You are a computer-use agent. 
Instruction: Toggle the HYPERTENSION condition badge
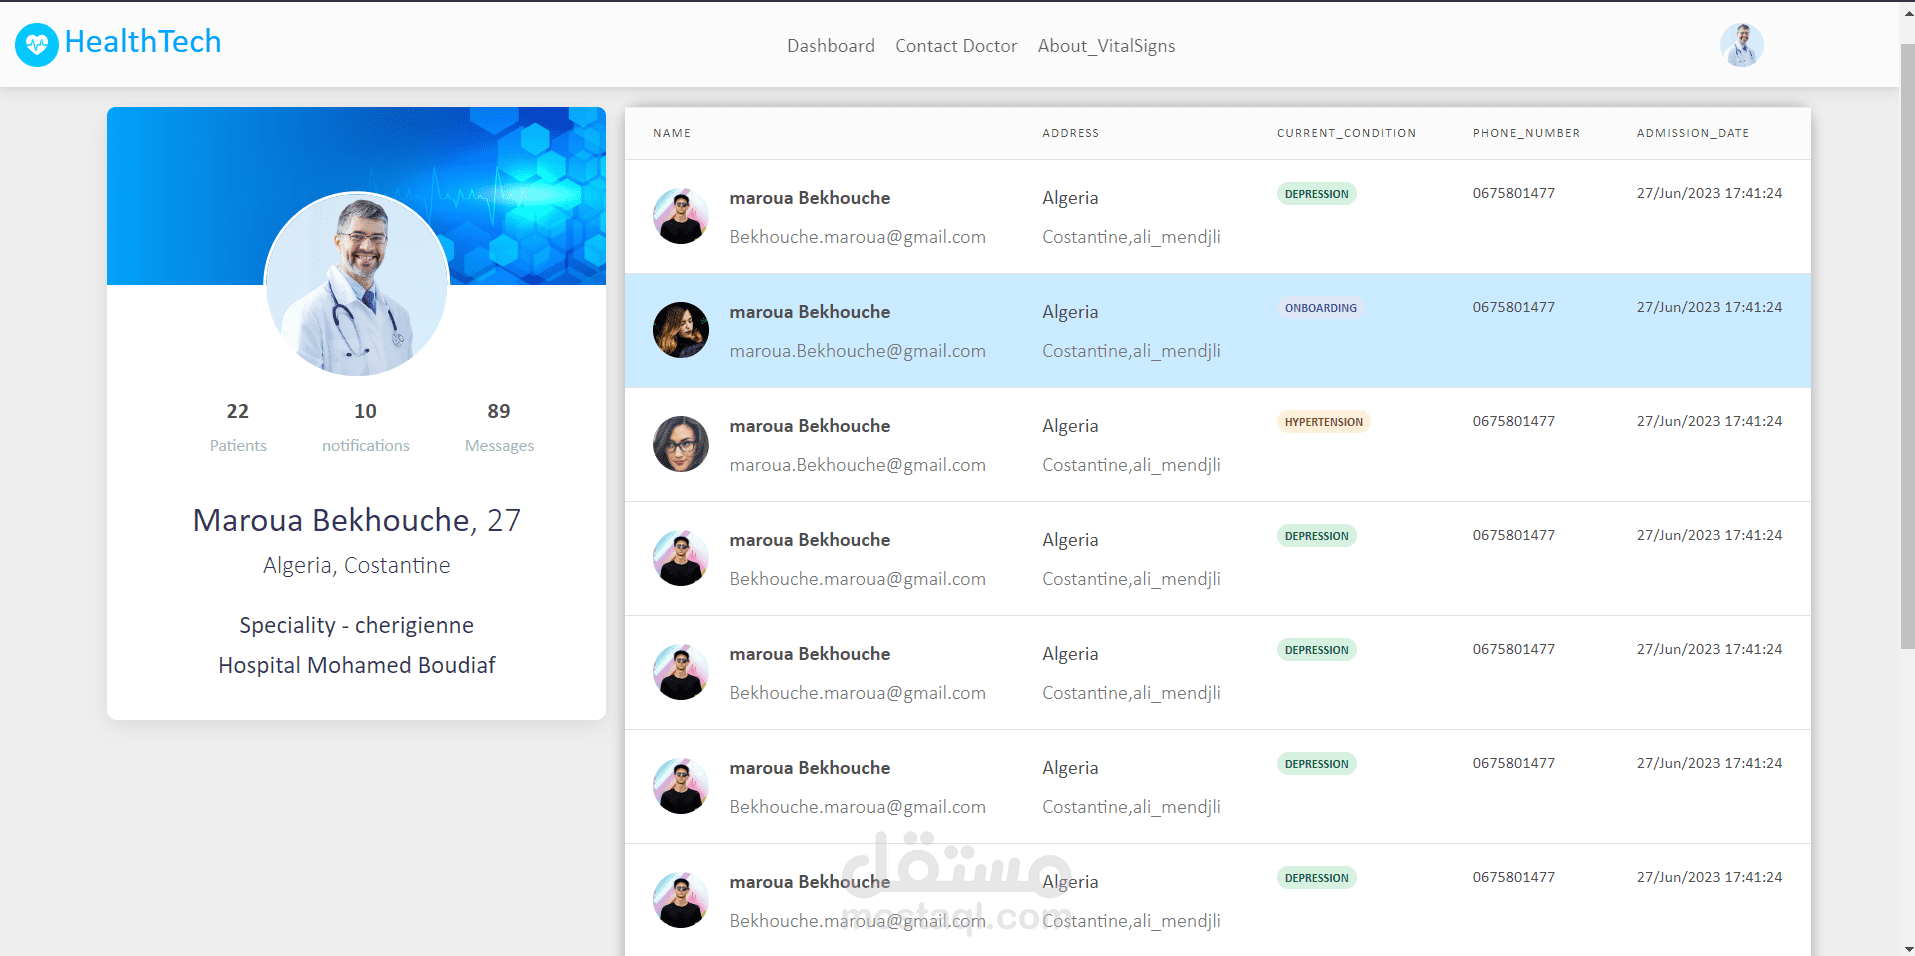(x=1323, y=421)
